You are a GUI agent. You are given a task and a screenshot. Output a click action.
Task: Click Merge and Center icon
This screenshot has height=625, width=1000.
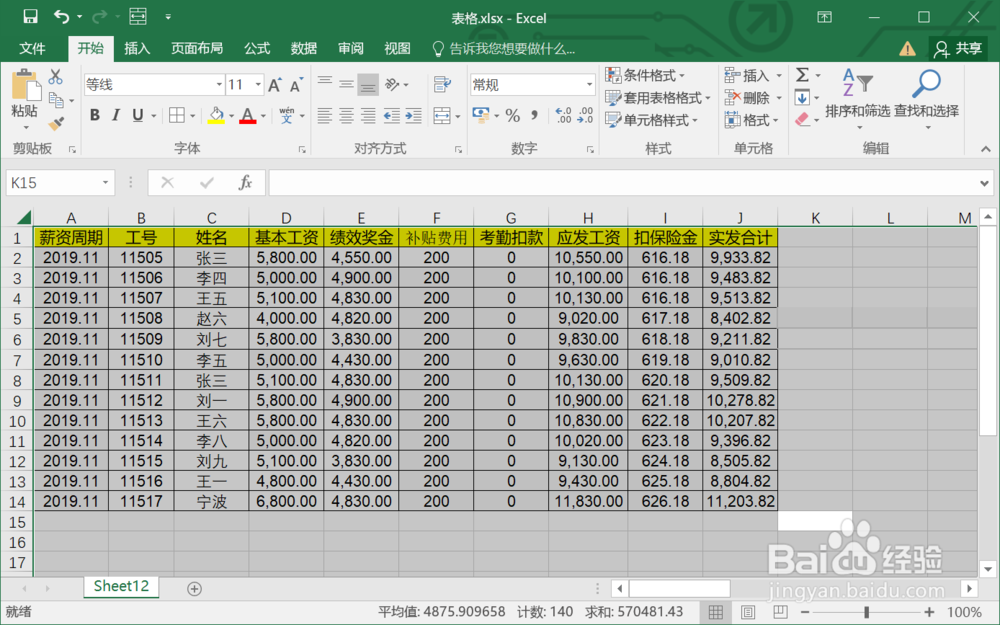point(442,115)
